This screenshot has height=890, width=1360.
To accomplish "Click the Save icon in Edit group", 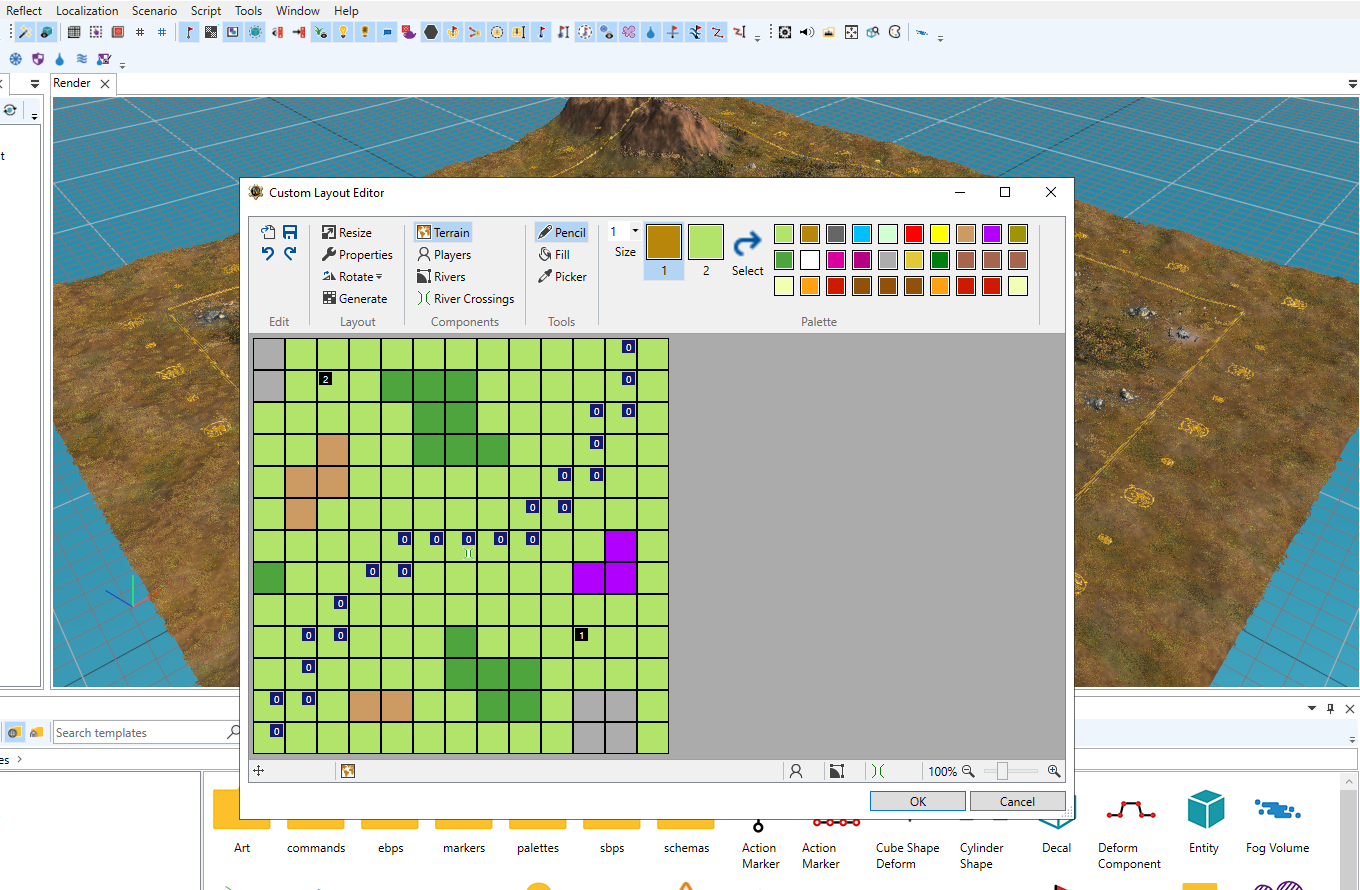I will pos(290,232).
